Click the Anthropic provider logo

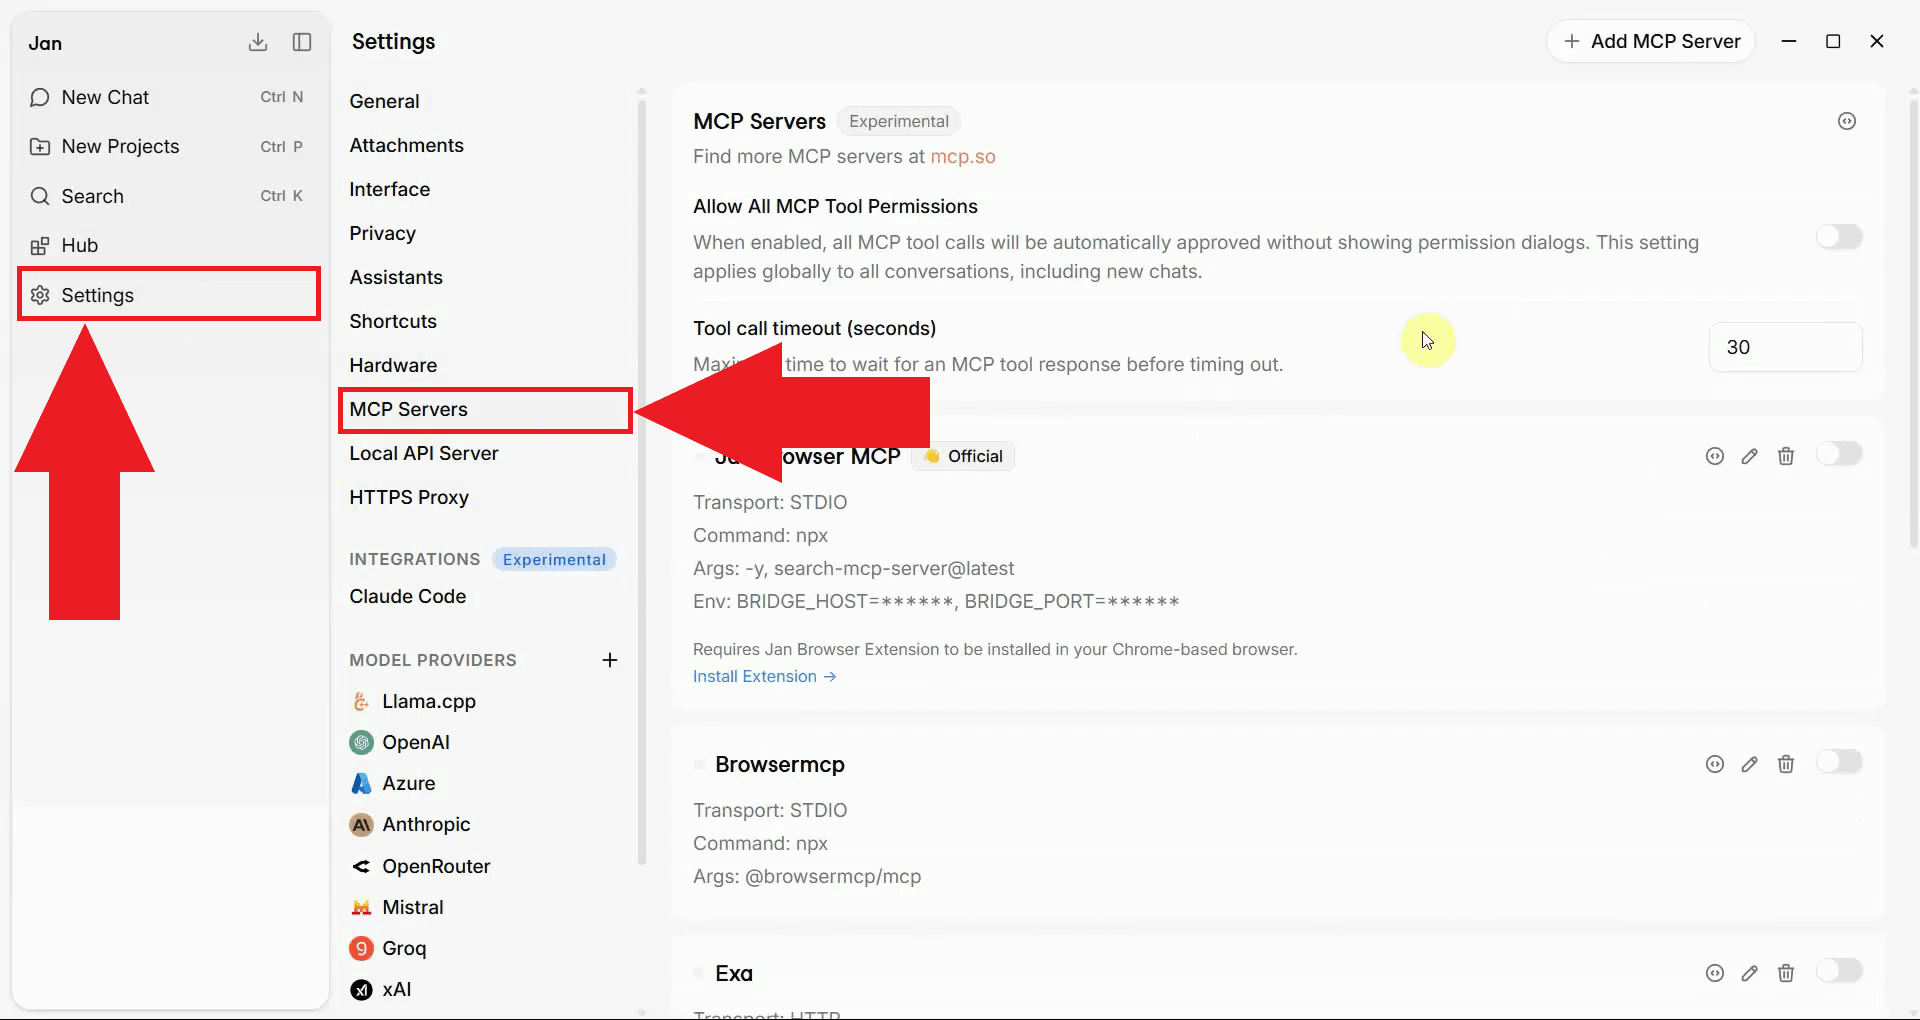pyautogui.click(x=361, y=825)
